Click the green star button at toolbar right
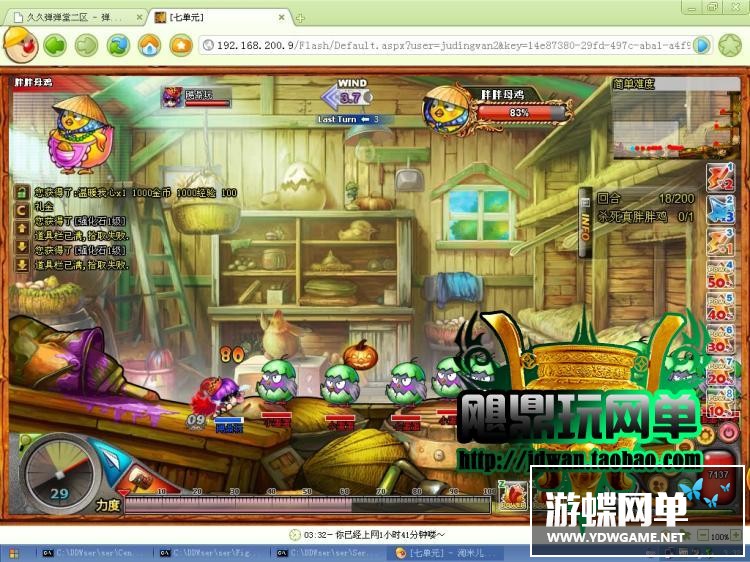Screen dimensions: 750x562 (730, 45)
